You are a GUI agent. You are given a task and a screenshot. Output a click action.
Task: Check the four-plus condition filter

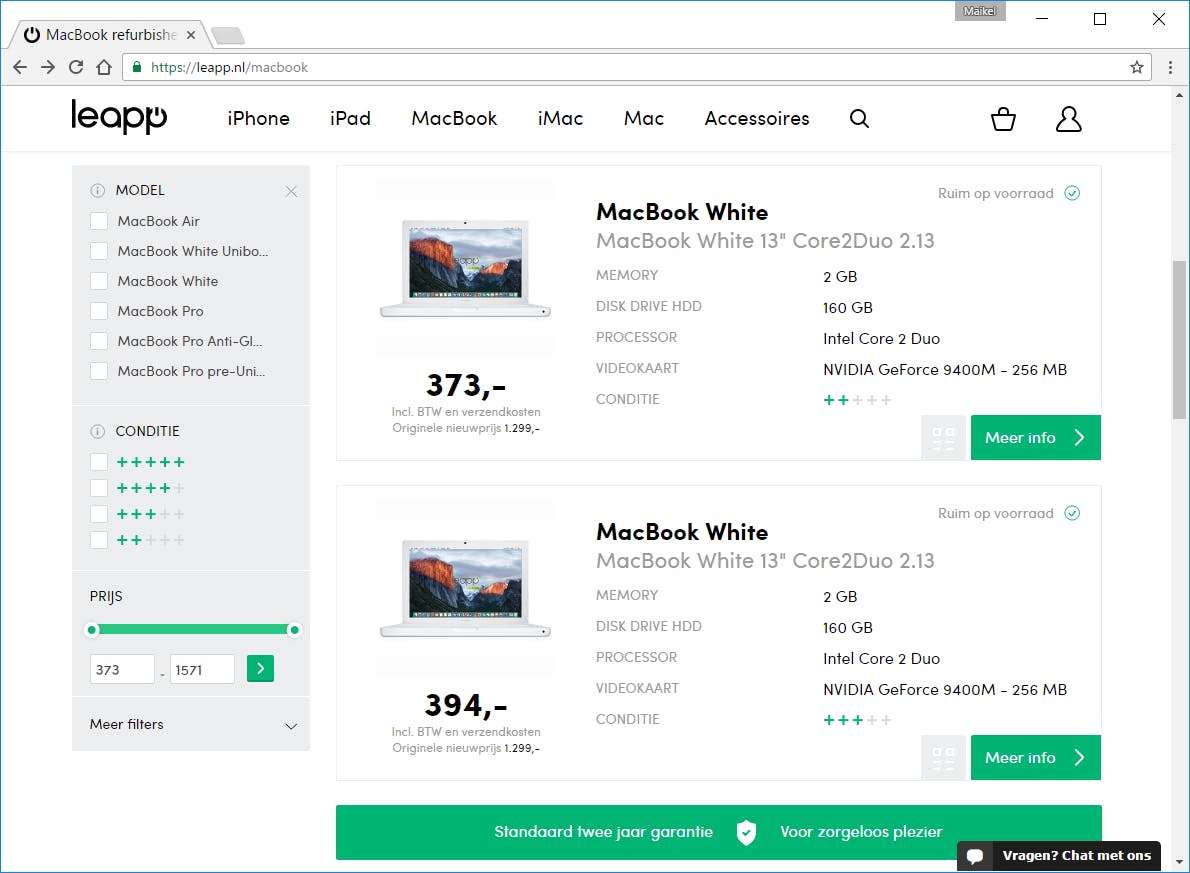pos(99,488)
